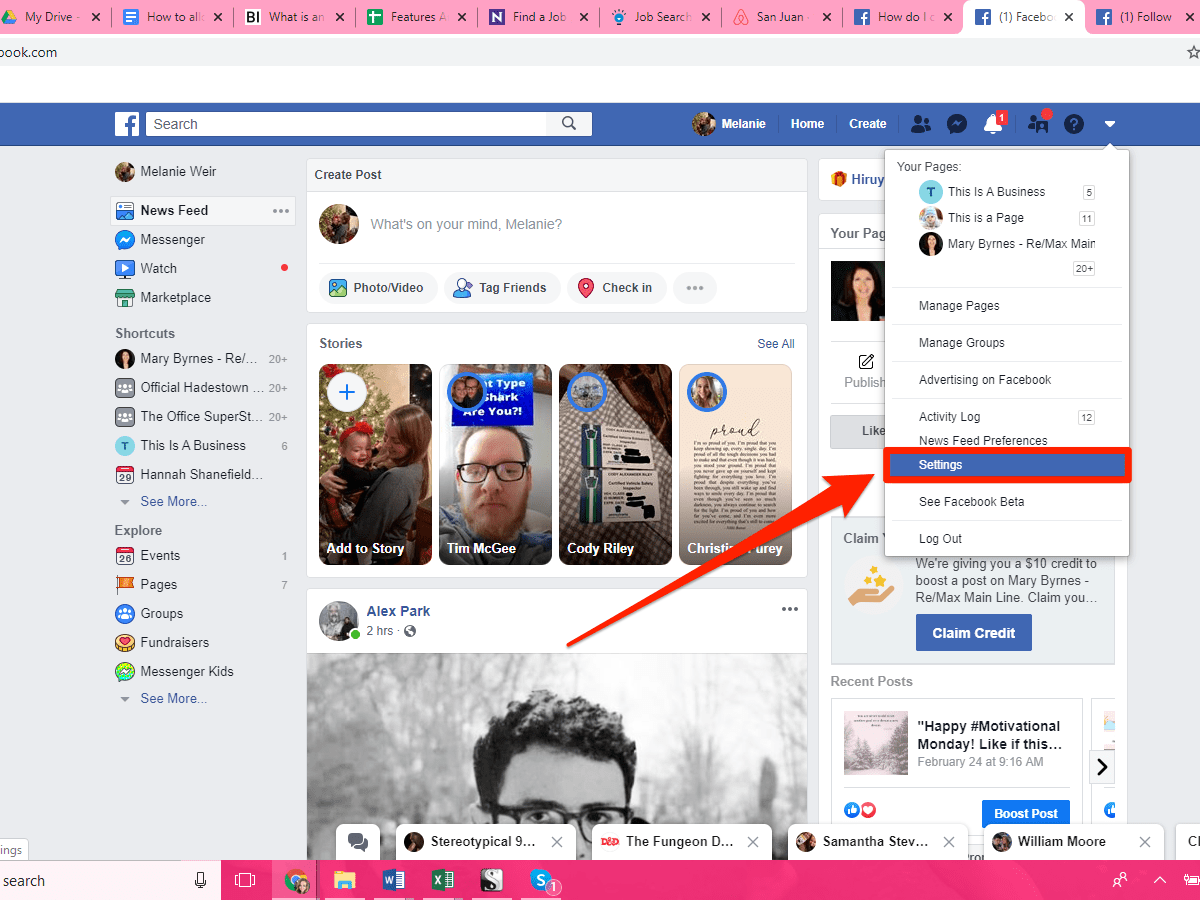Click the Fundraisers icon
Viewport: 1200px width, 900px height.
(x=125, y=643)
